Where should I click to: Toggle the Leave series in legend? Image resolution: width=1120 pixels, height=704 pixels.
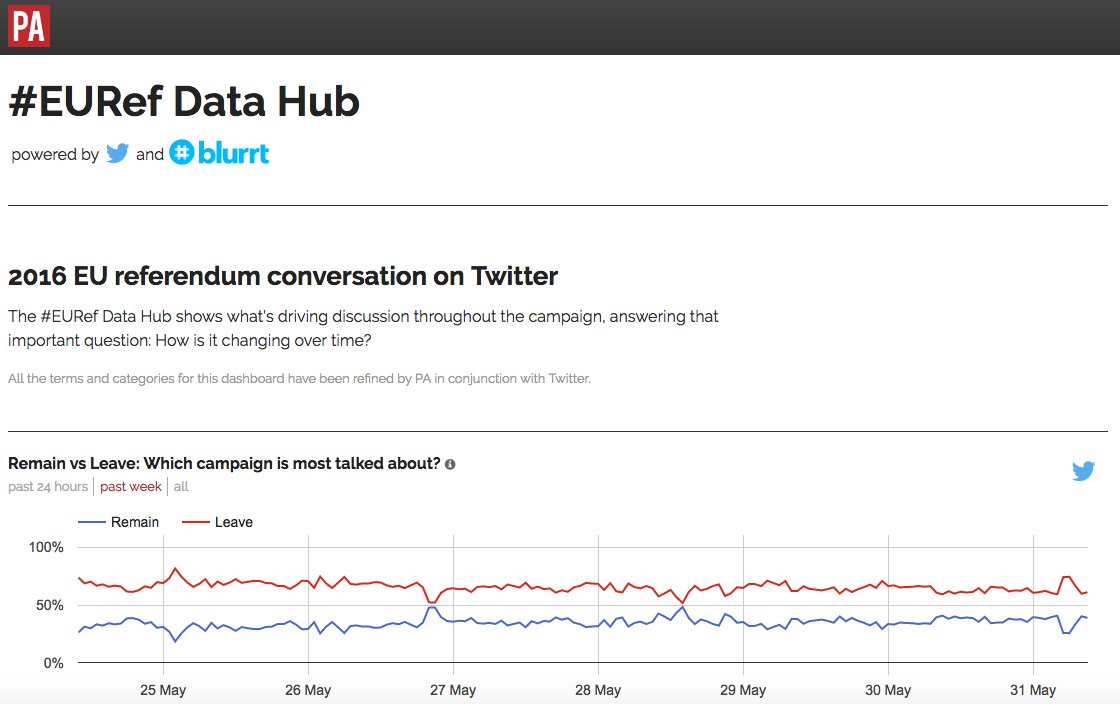(217, 522)
